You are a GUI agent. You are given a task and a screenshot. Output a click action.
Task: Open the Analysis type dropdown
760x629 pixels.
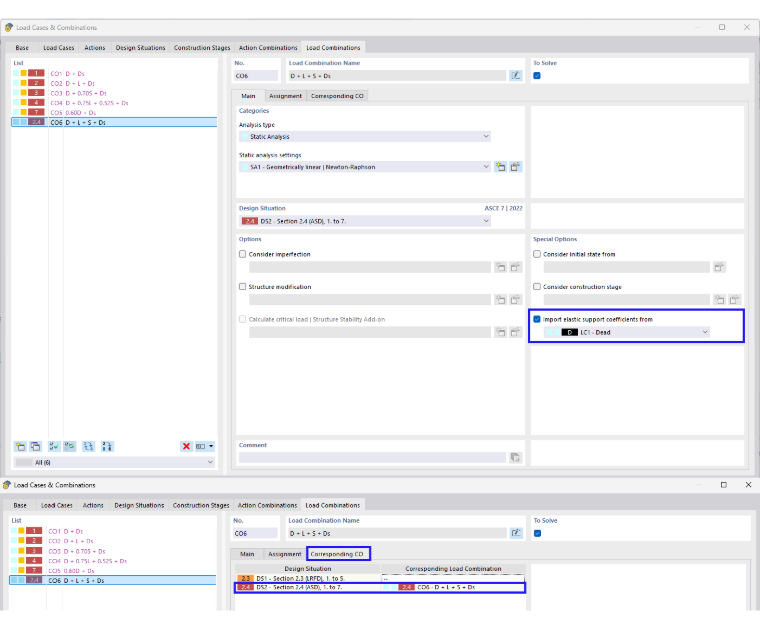click(x=364, y=137)
